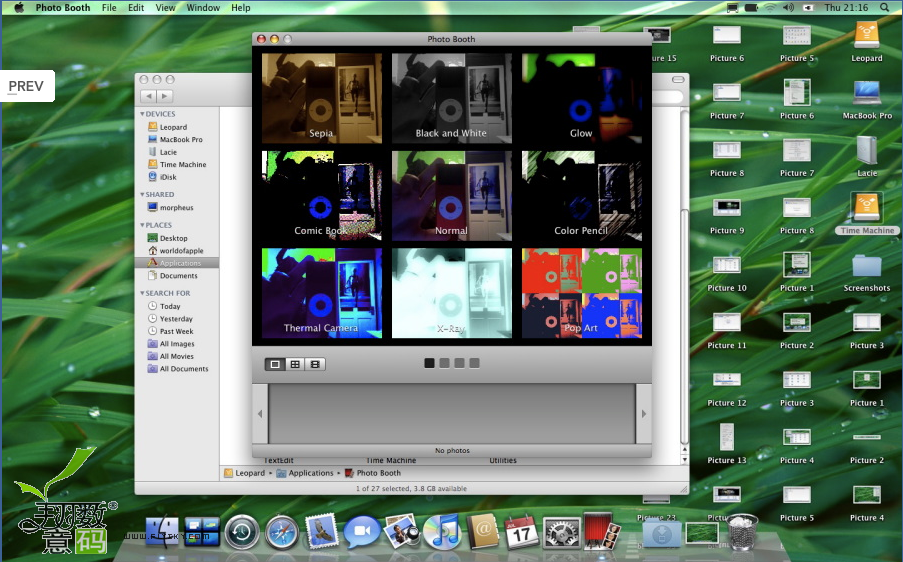
Task: Pick the Color Pencil effect
Action: [x=582, y=196]
